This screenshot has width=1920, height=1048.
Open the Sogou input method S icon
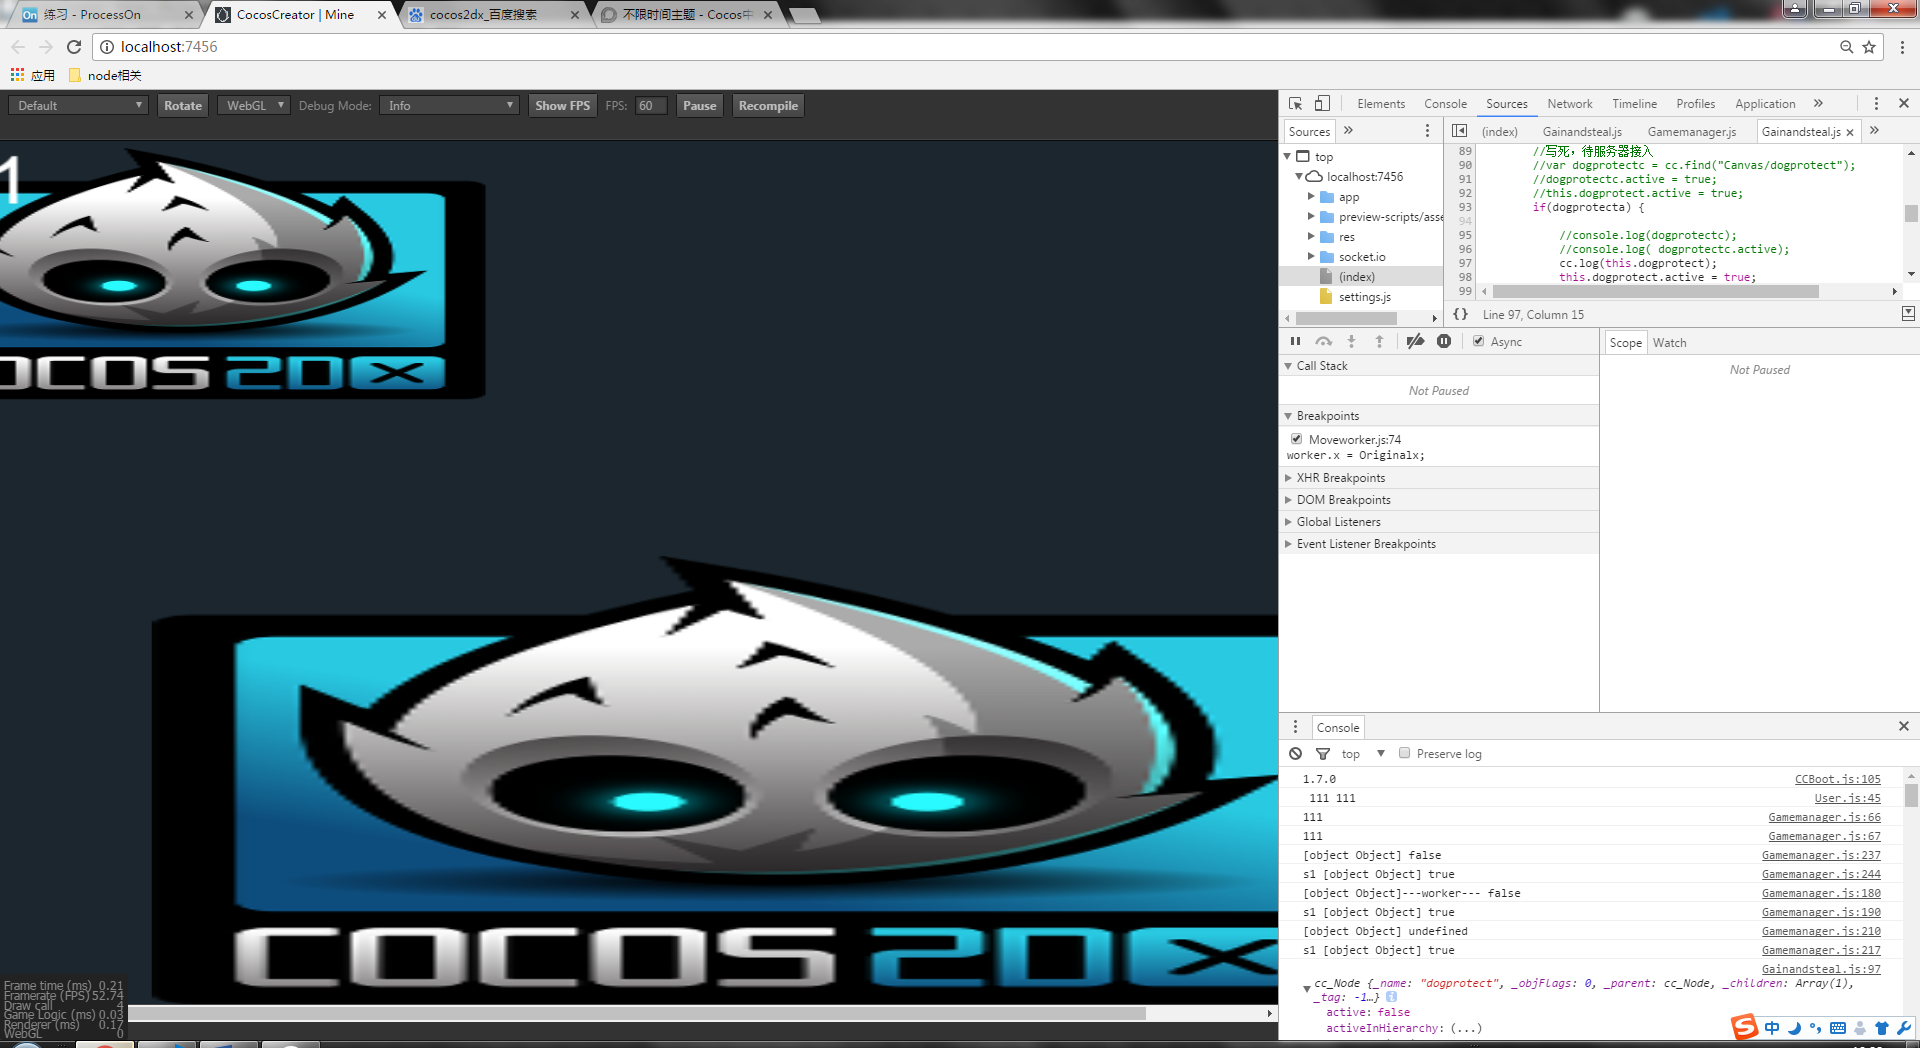click(x=1744, y=1027)
